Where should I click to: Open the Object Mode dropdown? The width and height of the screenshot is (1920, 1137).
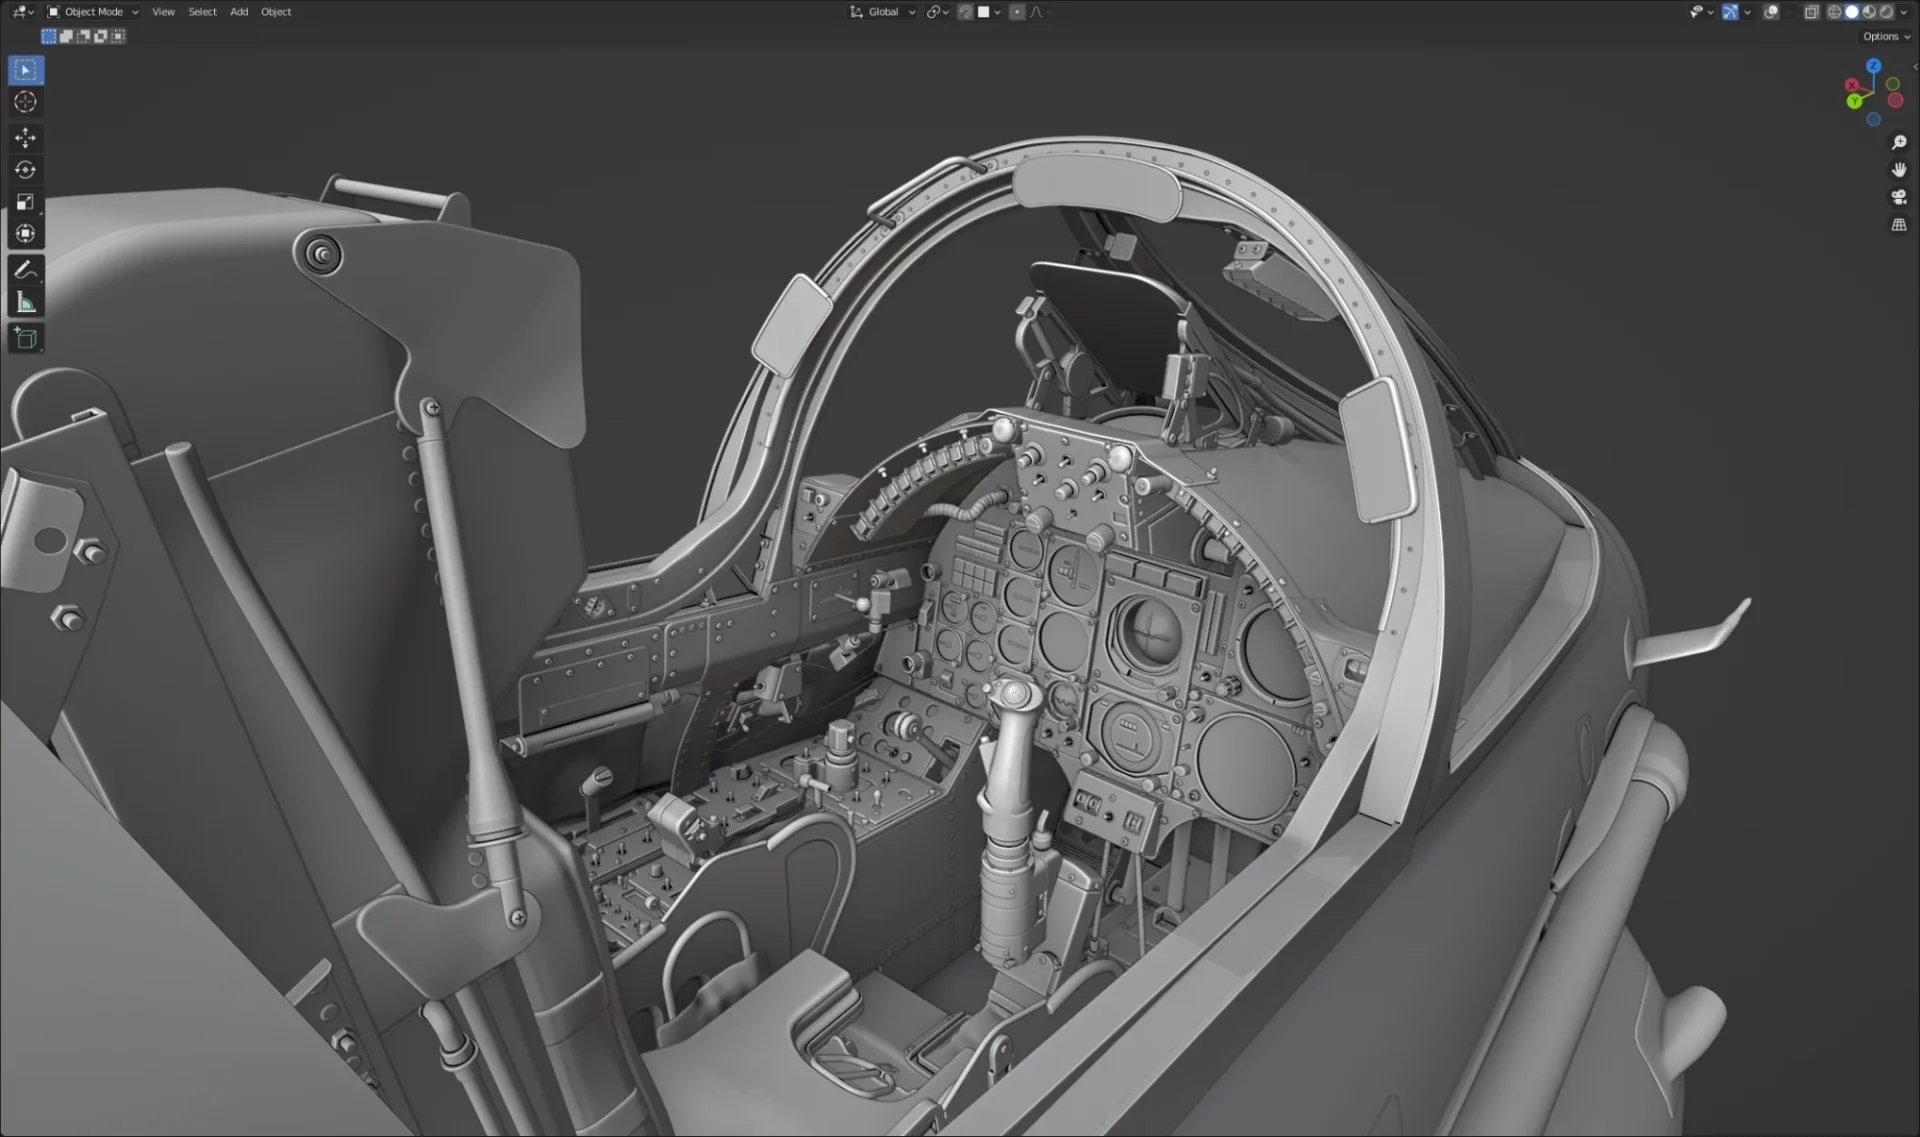(x=93, y=12)
